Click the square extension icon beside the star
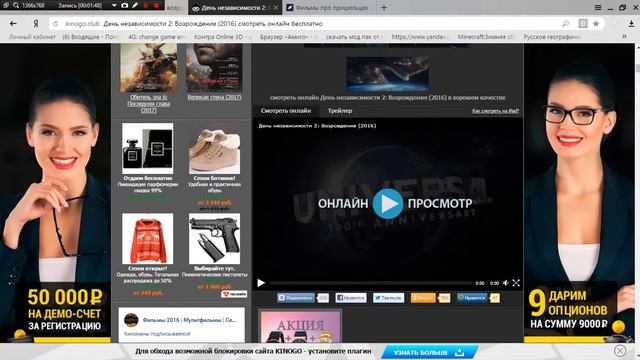This screenshot has height=360, width=640. pyautogui.click(x=583, y=24)
